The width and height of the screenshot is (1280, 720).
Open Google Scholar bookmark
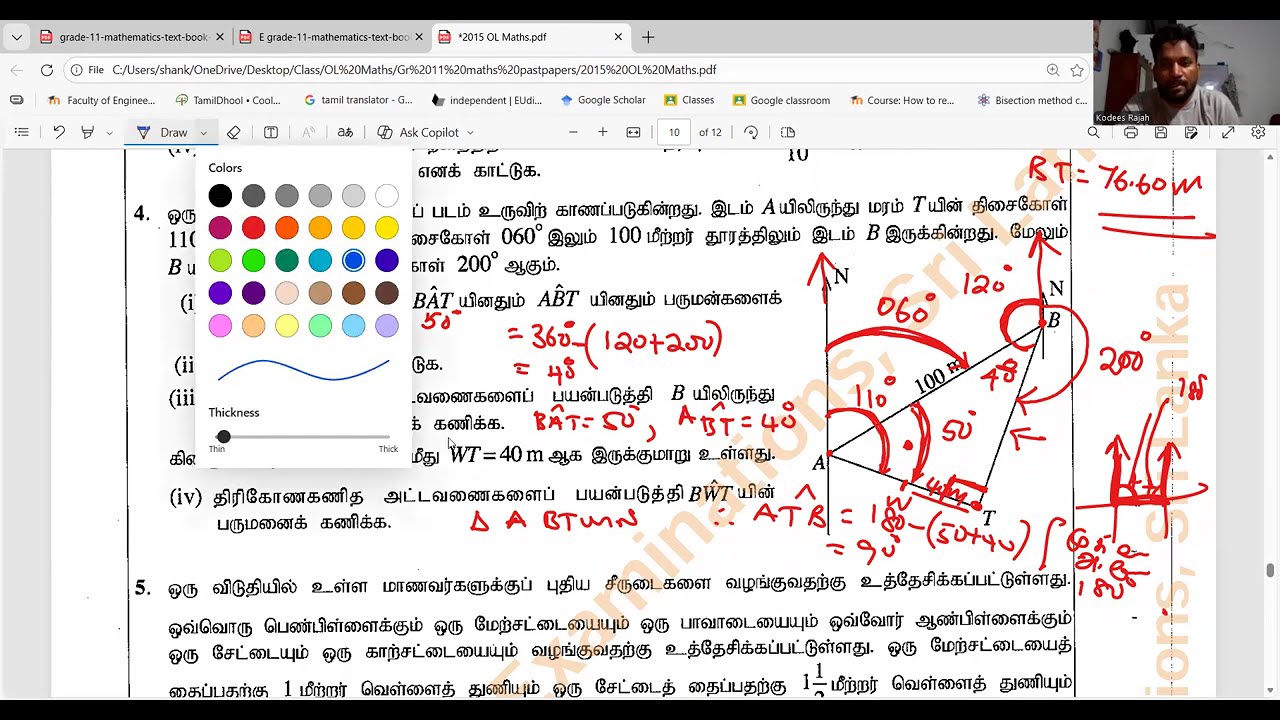(603, 100)
